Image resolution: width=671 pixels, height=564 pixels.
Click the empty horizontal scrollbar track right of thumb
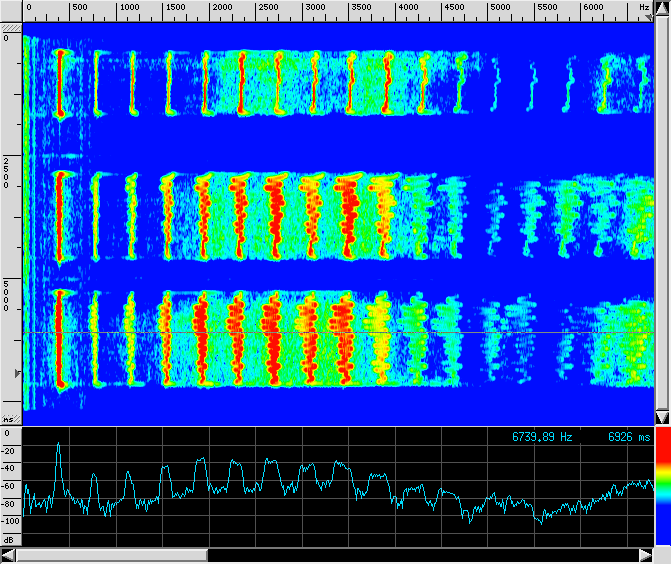click(420, 555)
